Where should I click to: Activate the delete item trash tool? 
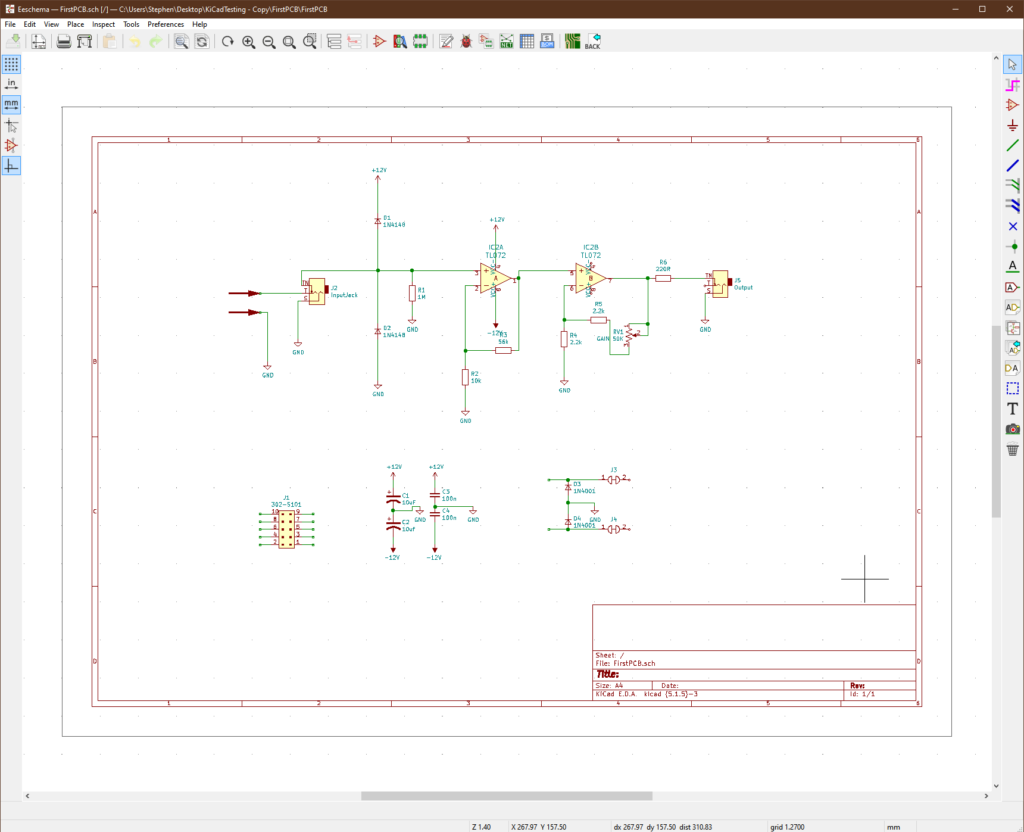(x=1012, y=449)
